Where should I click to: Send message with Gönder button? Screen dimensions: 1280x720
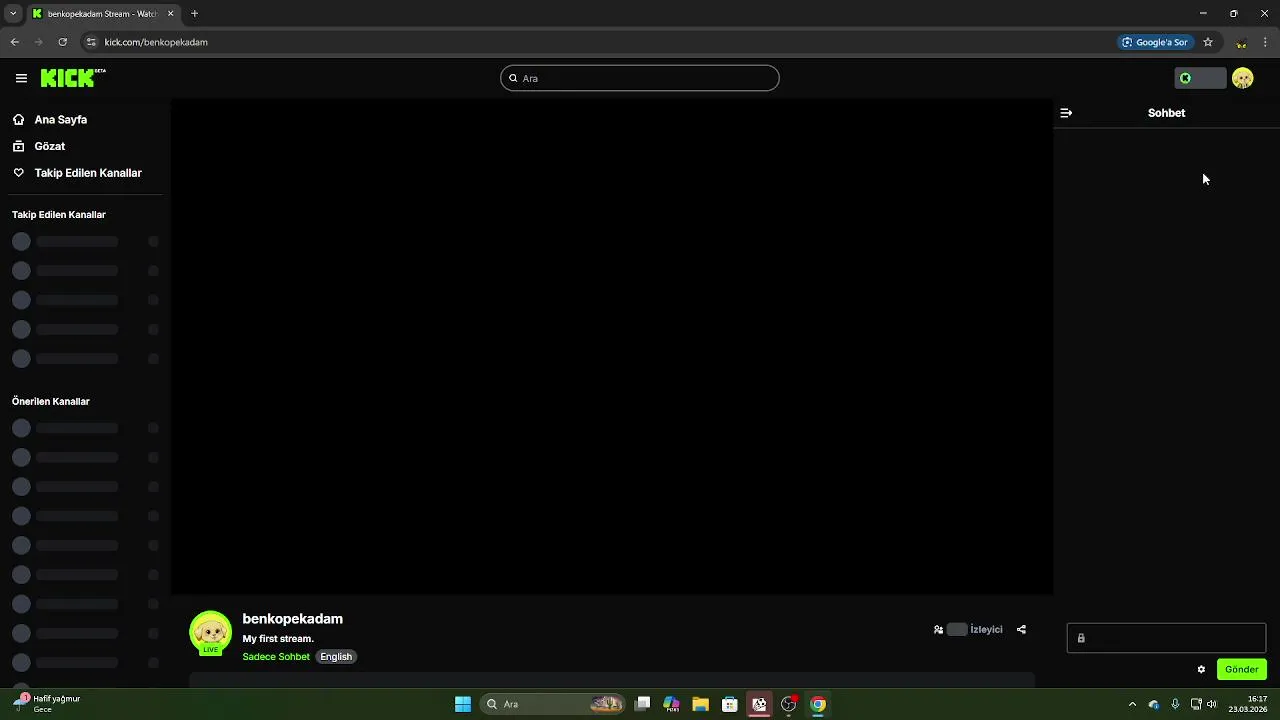click(1242, 669)
